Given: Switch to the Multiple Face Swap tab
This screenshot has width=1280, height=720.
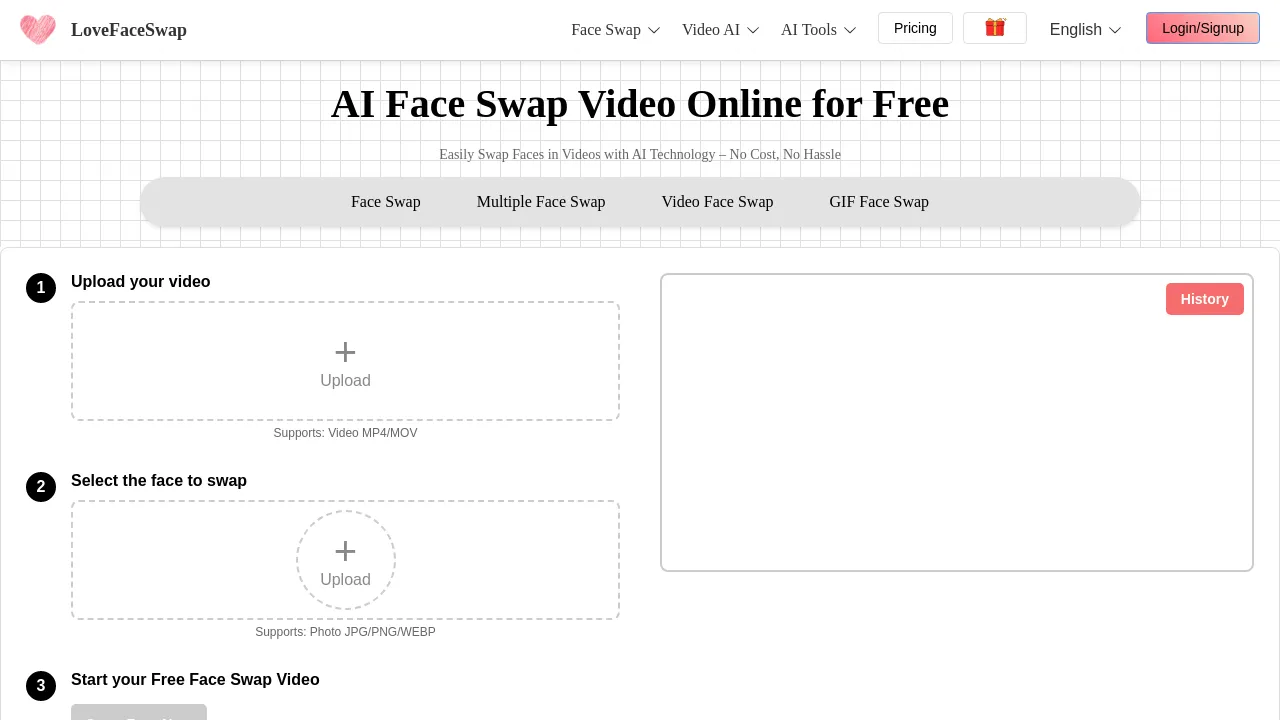Looking at the screenshot, I should (x=541, y=202).
